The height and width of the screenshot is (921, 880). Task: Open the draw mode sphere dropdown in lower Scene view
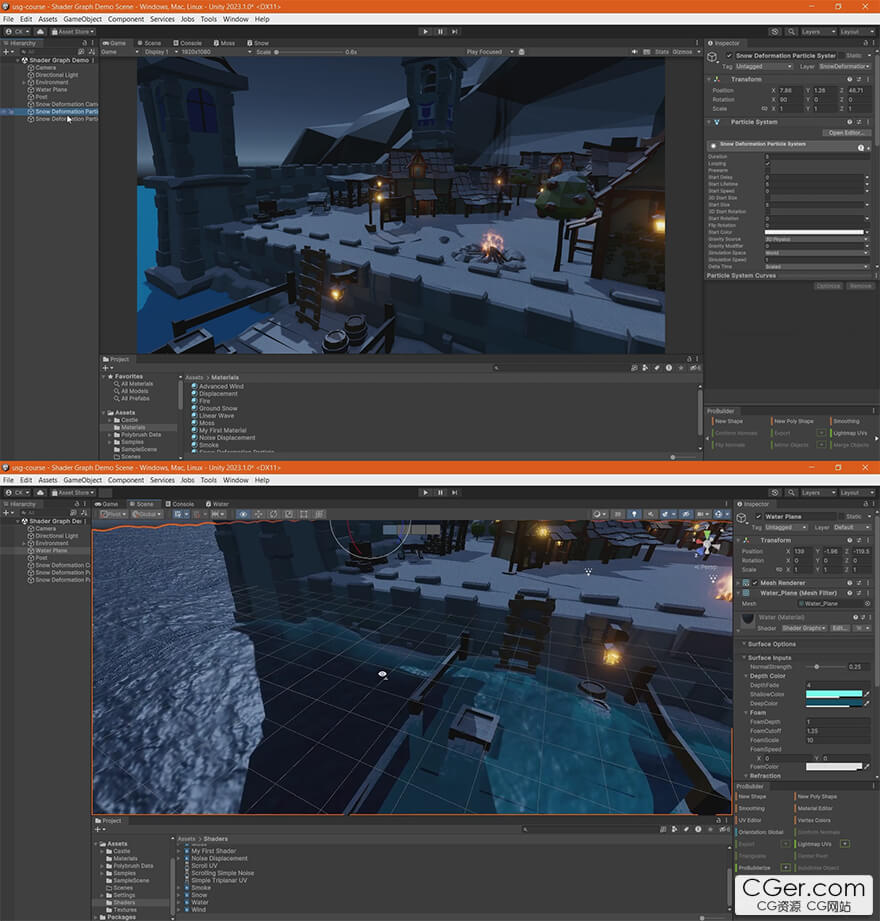pyautogui.click(x=599, y=514)
